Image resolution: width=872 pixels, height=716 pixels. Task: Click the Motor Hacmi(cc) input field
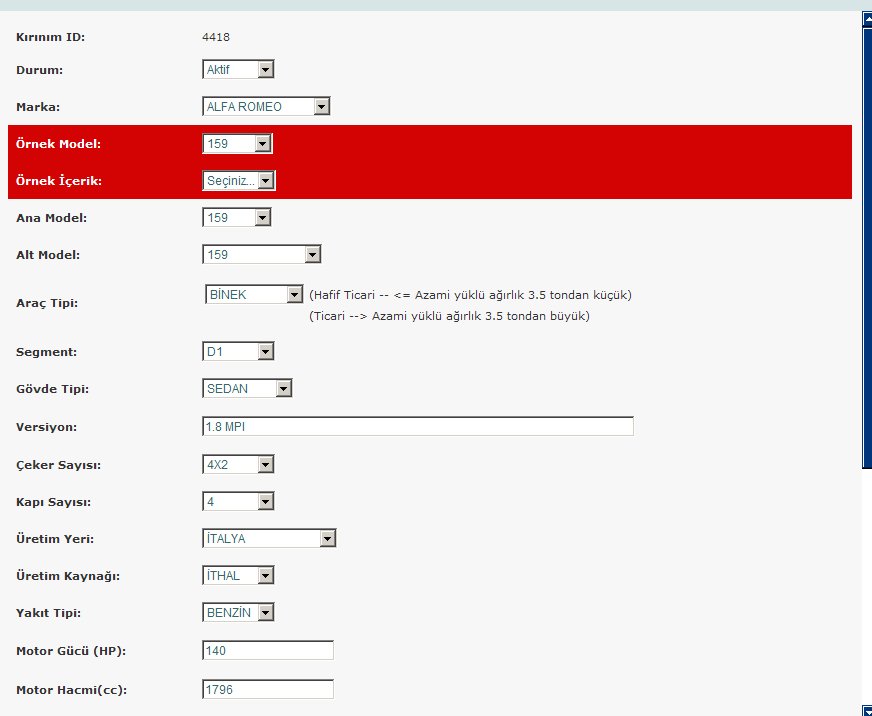tap(267, 689)
